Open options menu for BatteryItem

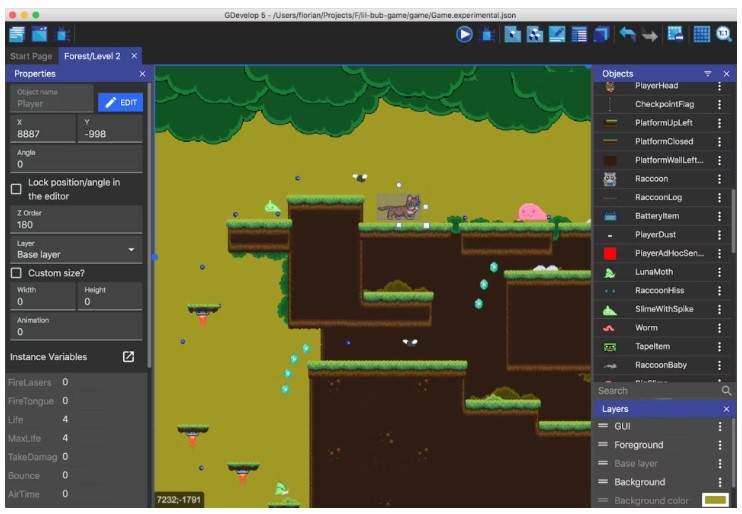tap(719, 216)
